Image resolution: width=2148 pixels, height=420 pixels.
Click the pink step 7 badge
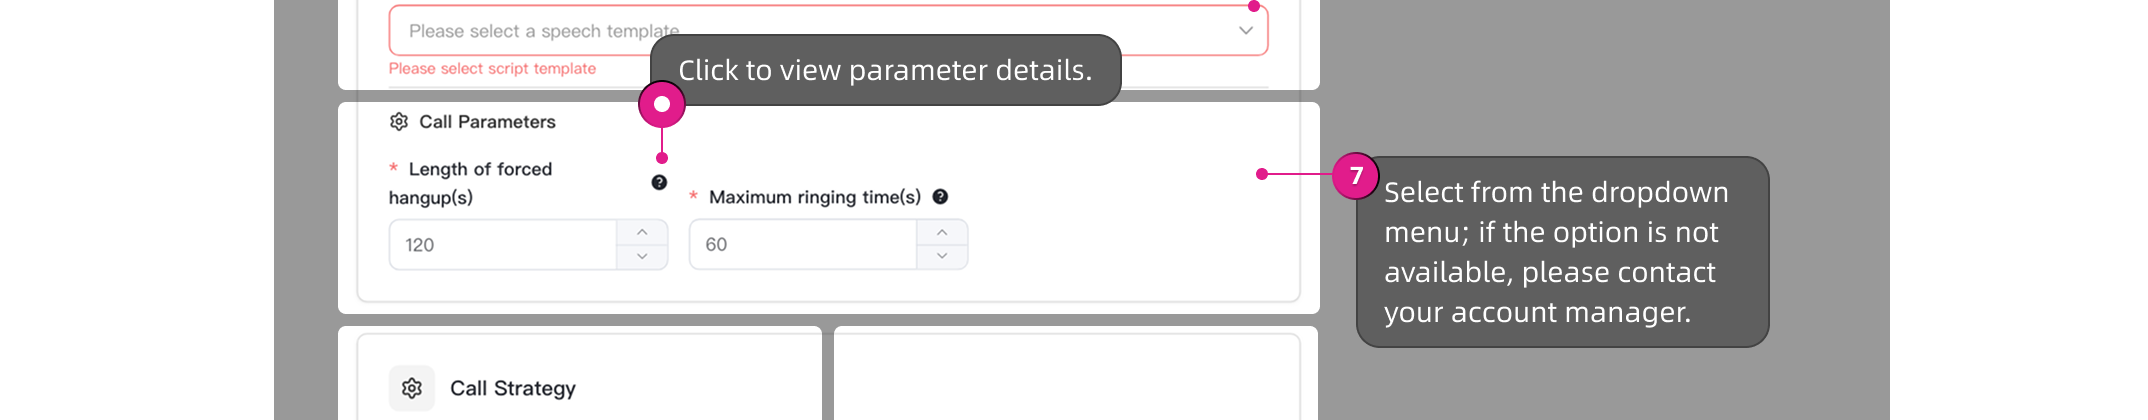(x=1356, y=176)
